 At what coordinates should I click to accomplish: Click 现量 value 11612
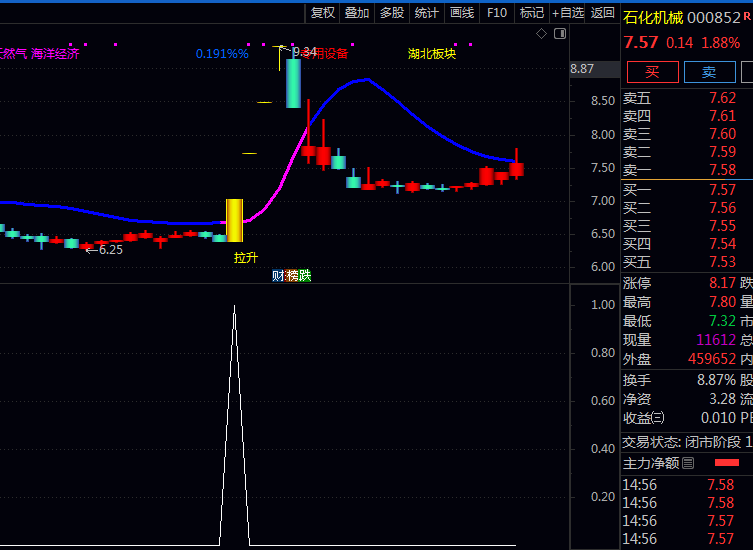tap(716, 340)
